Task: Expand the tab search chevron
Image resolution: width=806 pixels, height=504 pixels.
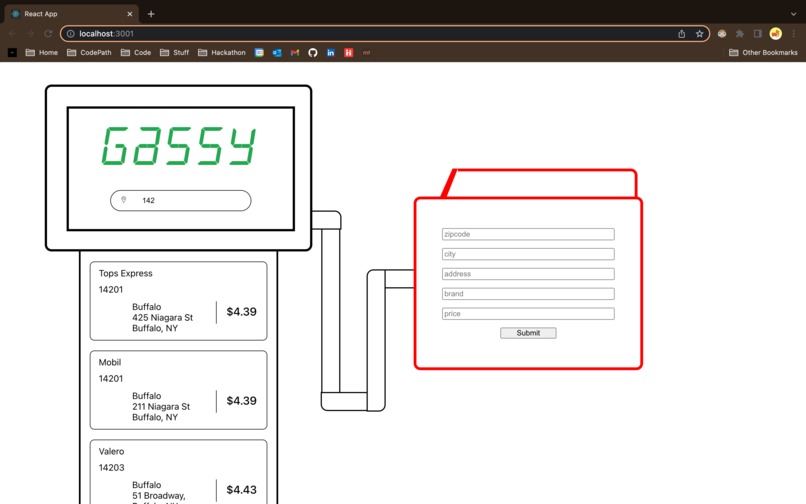Action: pos(794,14)
